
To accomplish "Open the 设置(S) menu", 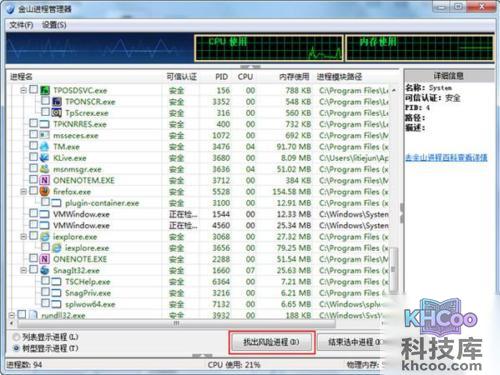I will [x=54, y=25].
